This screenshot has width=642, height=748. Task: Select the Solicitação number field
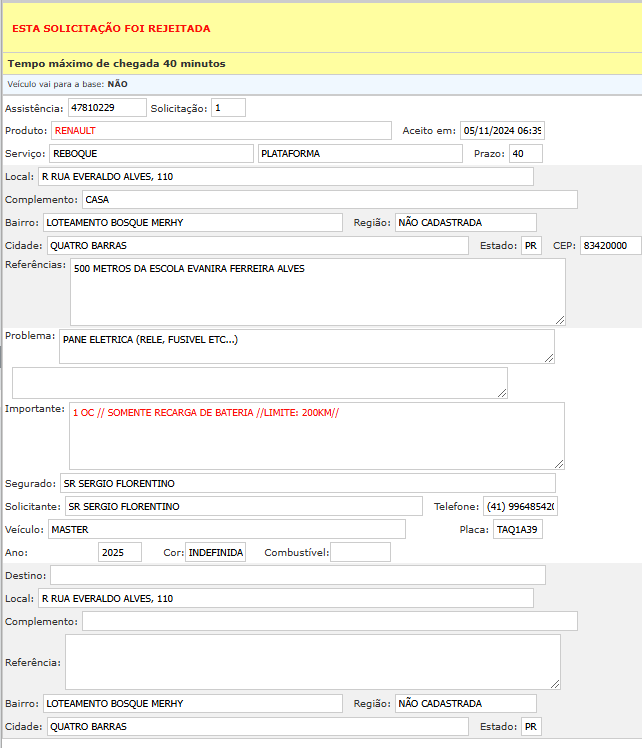click(x=228, y=108)
